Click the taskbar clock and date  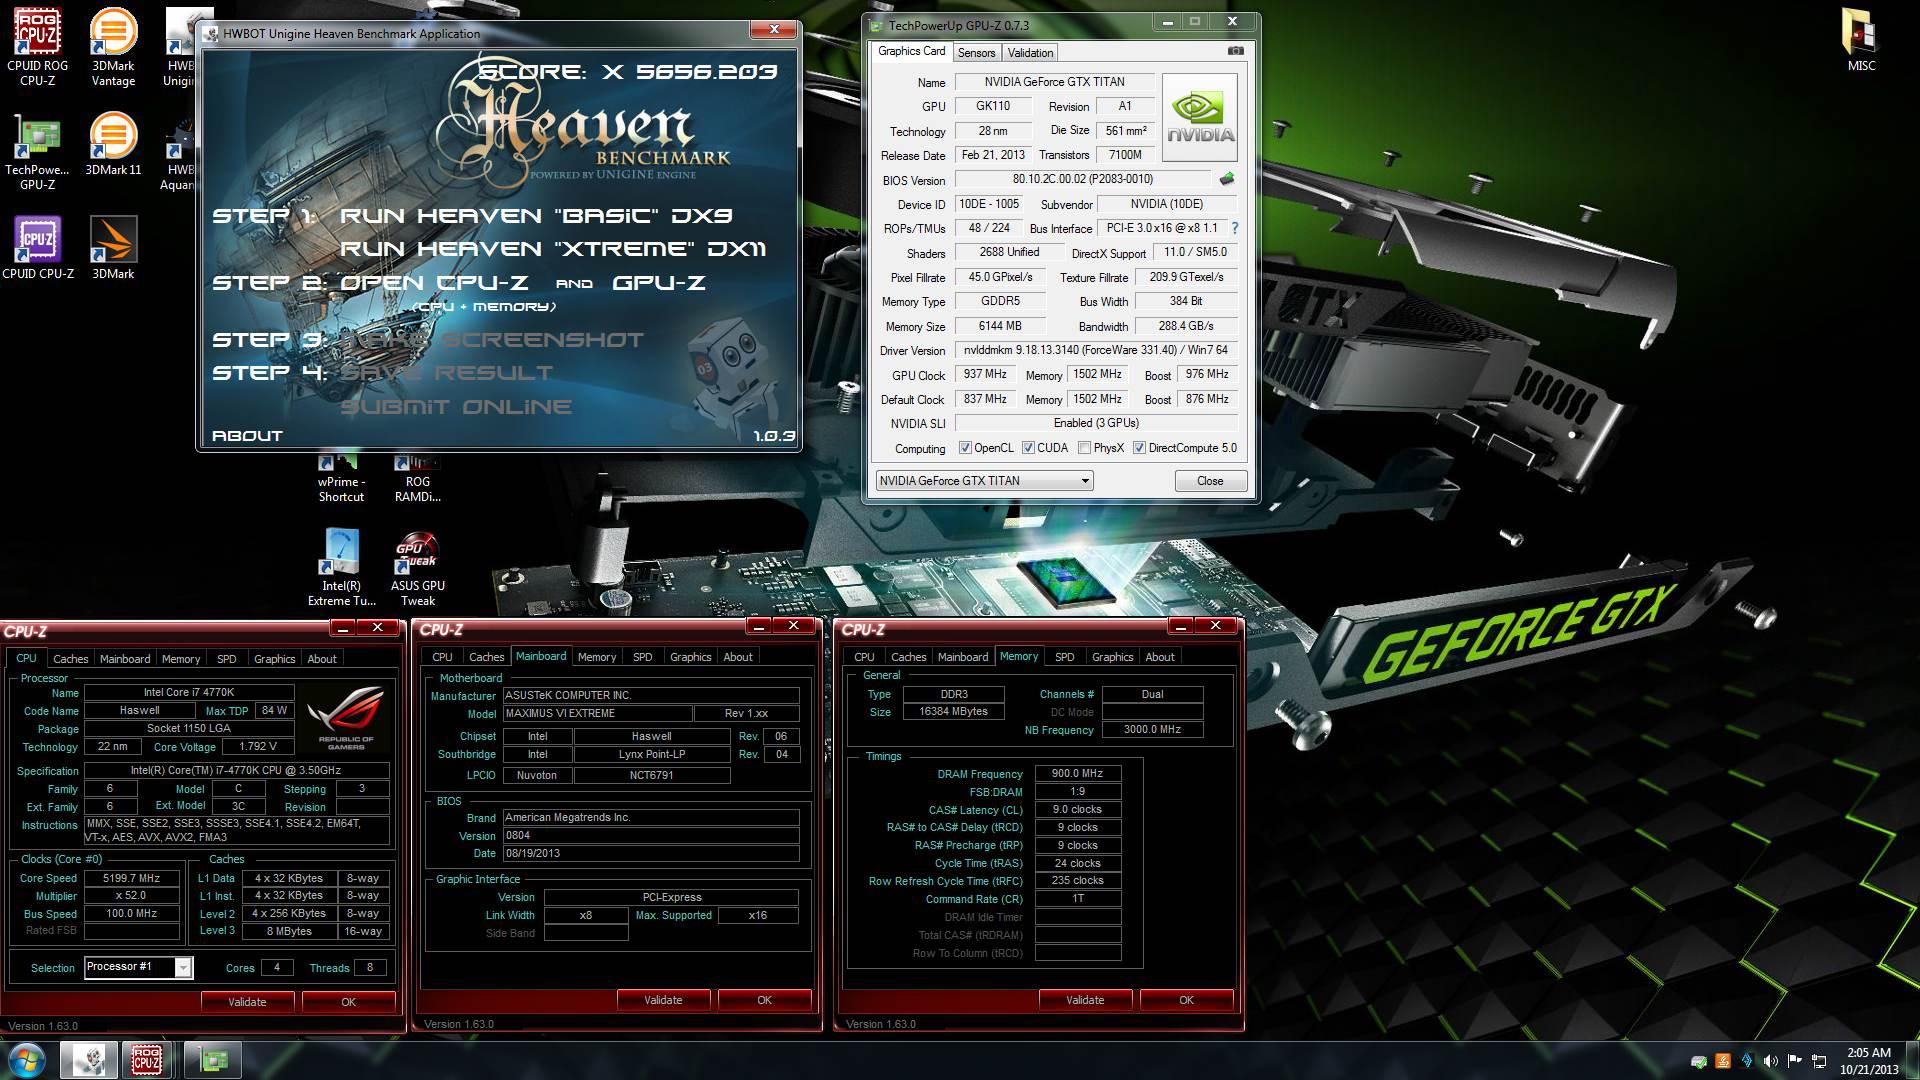pos(1868,1061)
